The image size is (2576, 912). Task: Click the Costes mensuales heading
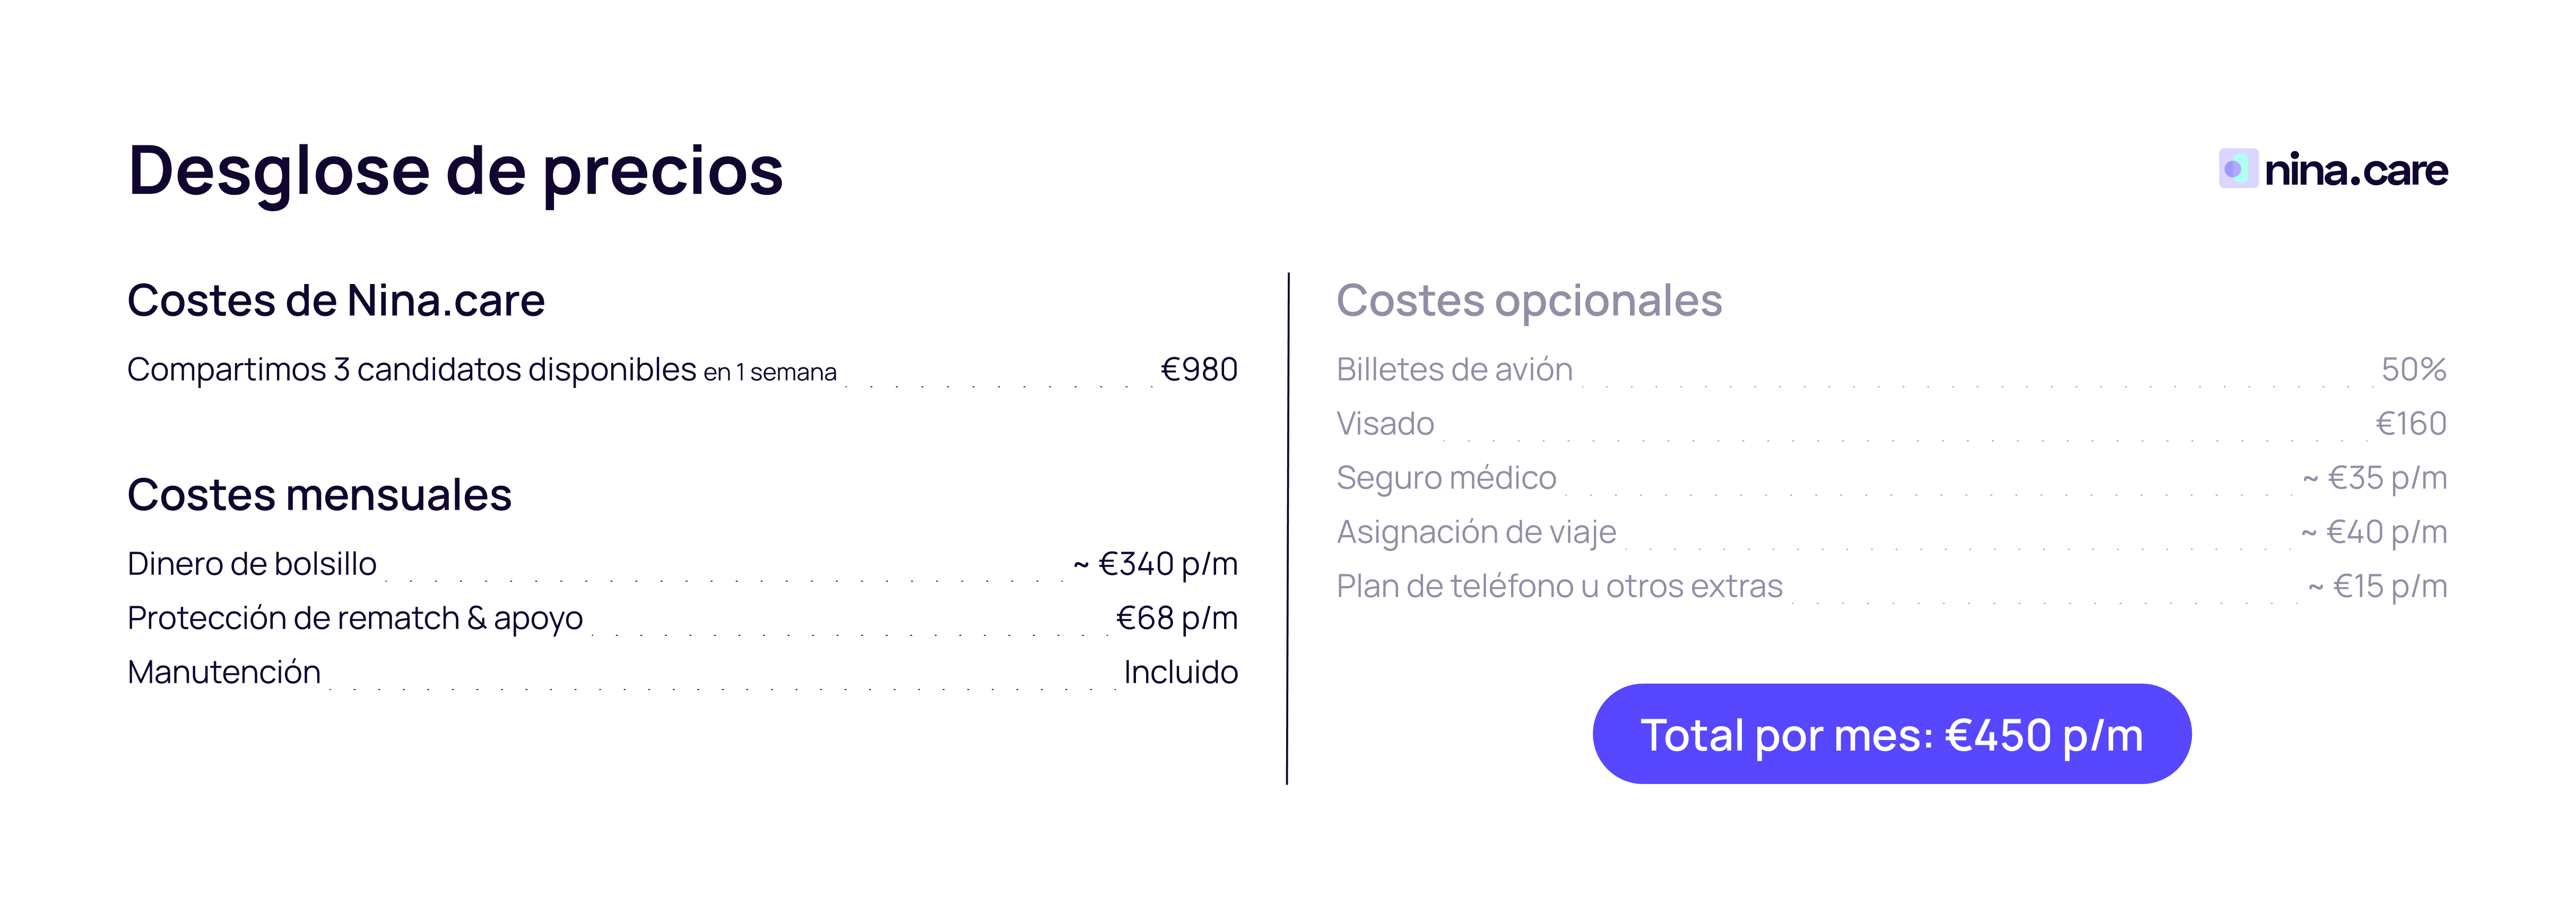(319, 495)
